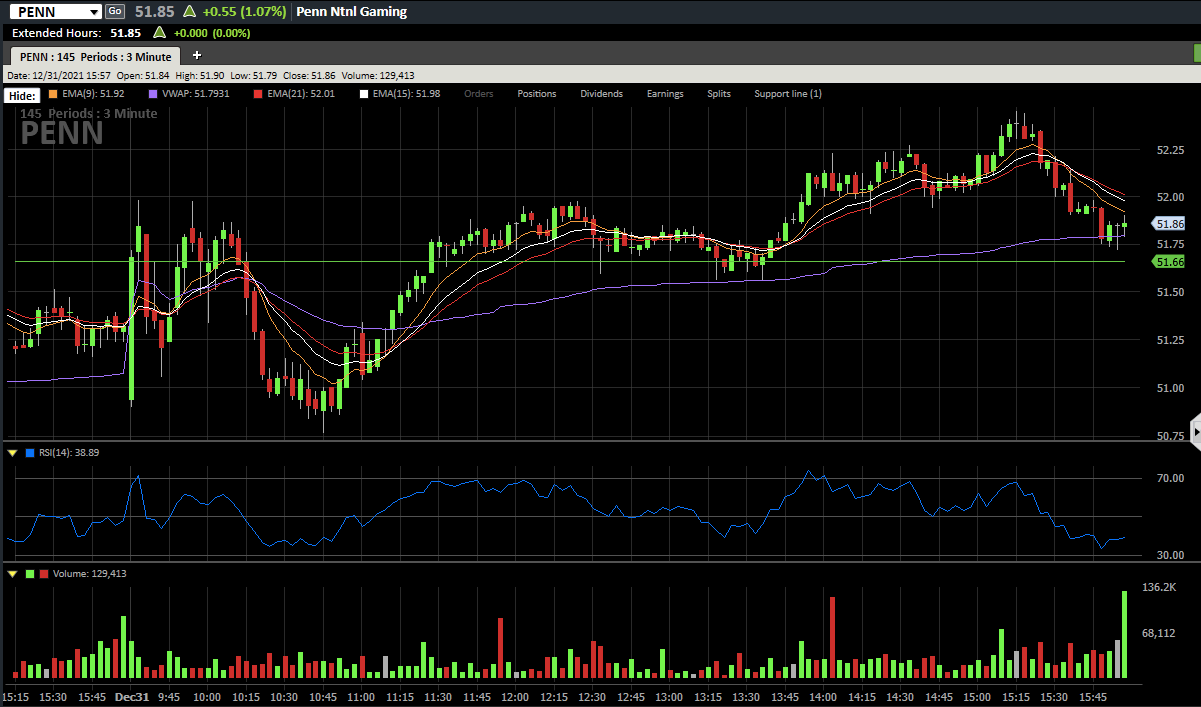1201x707 pixels.
Task: Show Orders on the chart
Action: tap(479, 94)
